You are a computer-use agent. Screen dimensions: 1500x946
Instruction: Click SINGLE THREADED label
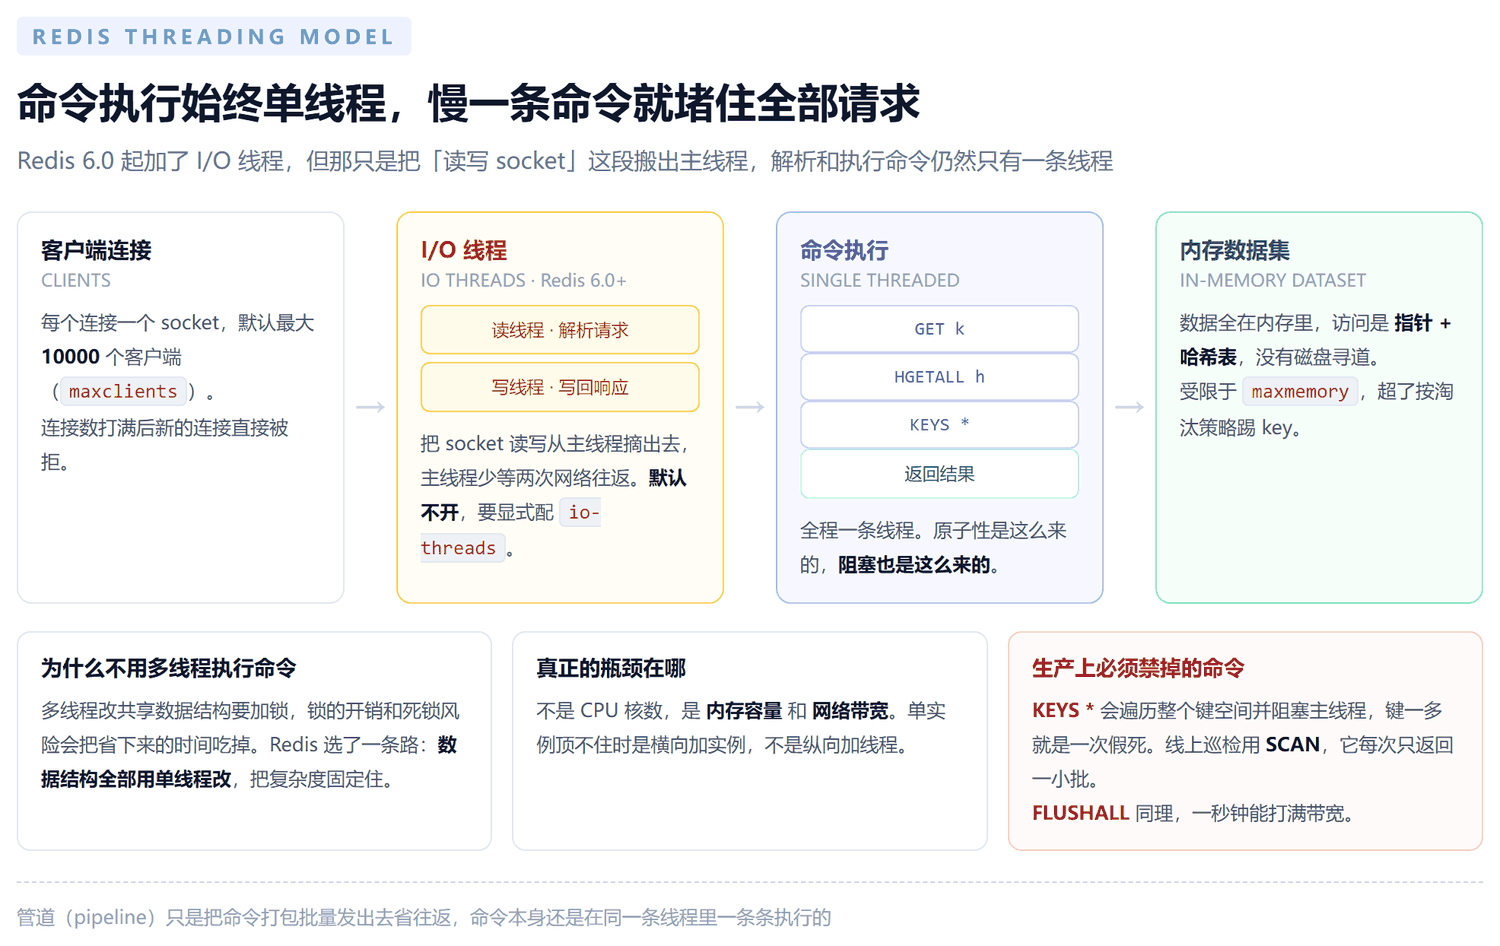click(880, 281)
